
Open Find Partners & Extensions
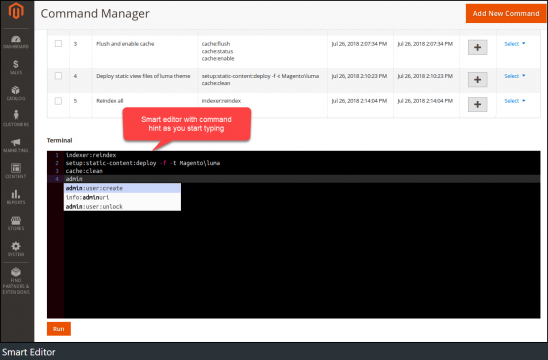pyautogui.click(x=16, y=281)
